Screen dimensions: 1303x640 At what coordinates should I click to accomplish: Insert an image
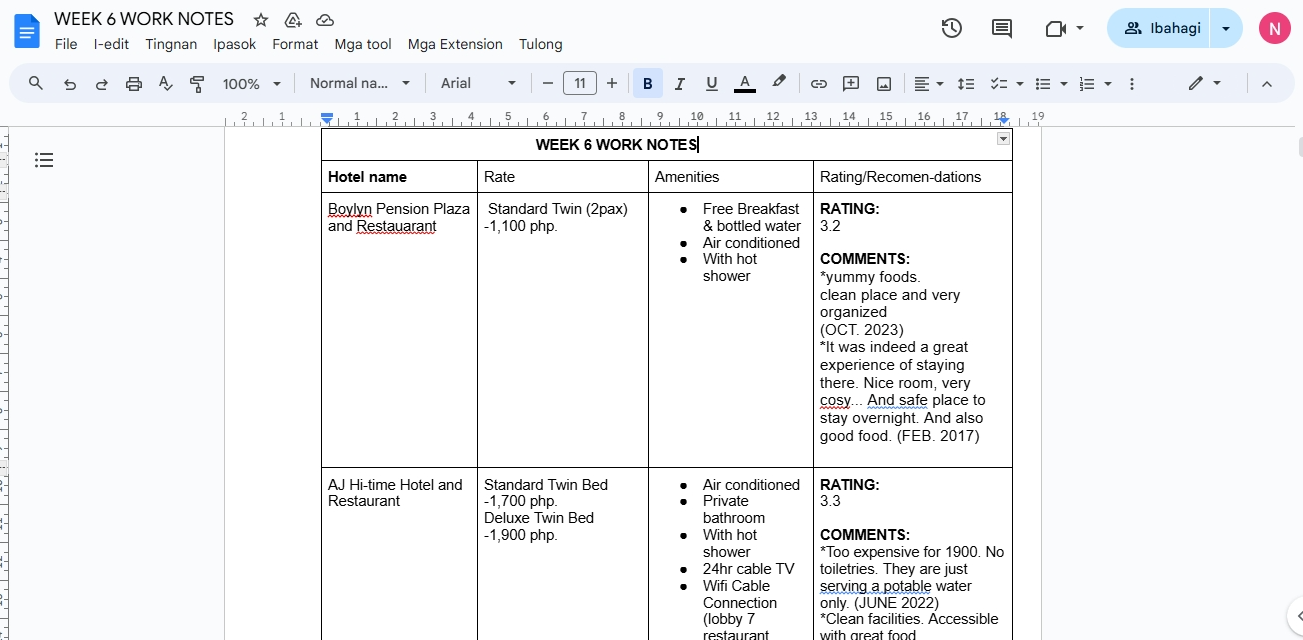[884, 84]
